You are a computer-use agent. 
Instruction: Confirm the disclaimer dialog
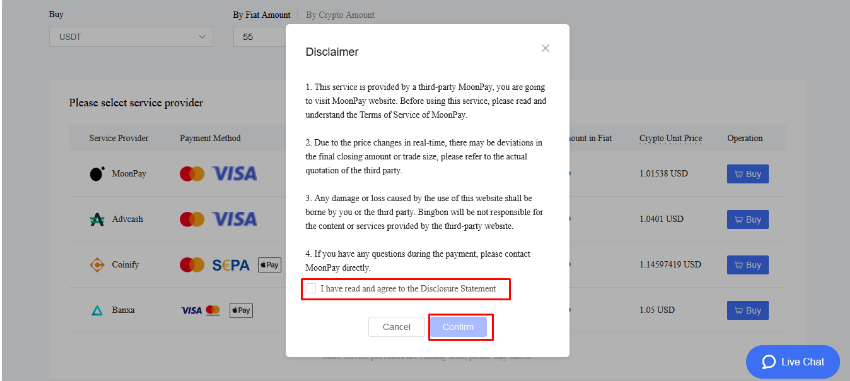[x=458, y=327]
